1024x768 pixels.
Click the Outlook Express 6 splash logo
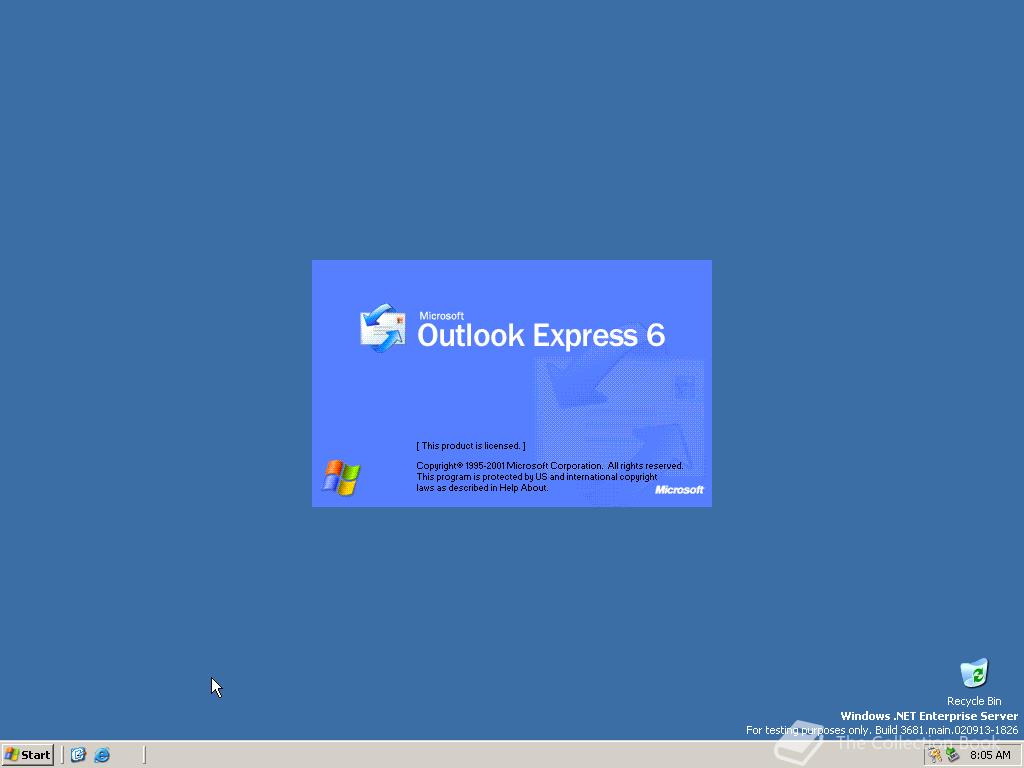coord(541,330)
